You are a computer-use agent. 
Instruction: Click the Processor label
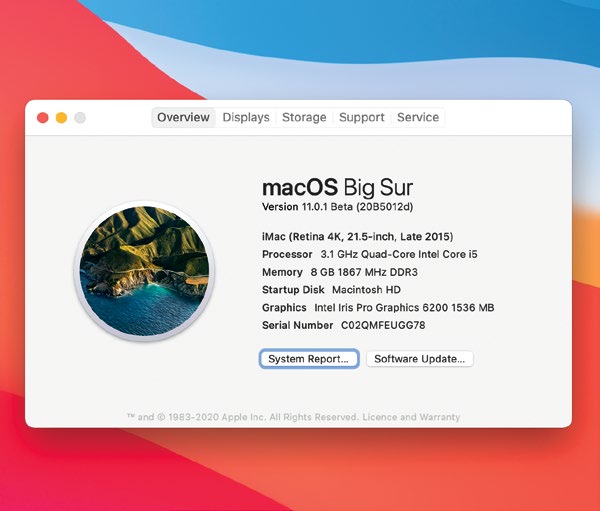pos(287,254)
